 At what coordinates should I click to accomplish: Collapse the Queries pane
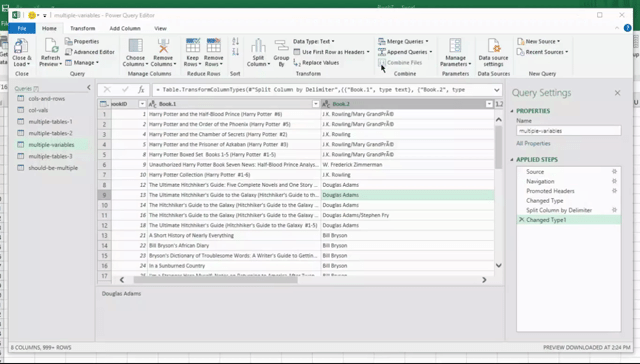coord(89,88)
